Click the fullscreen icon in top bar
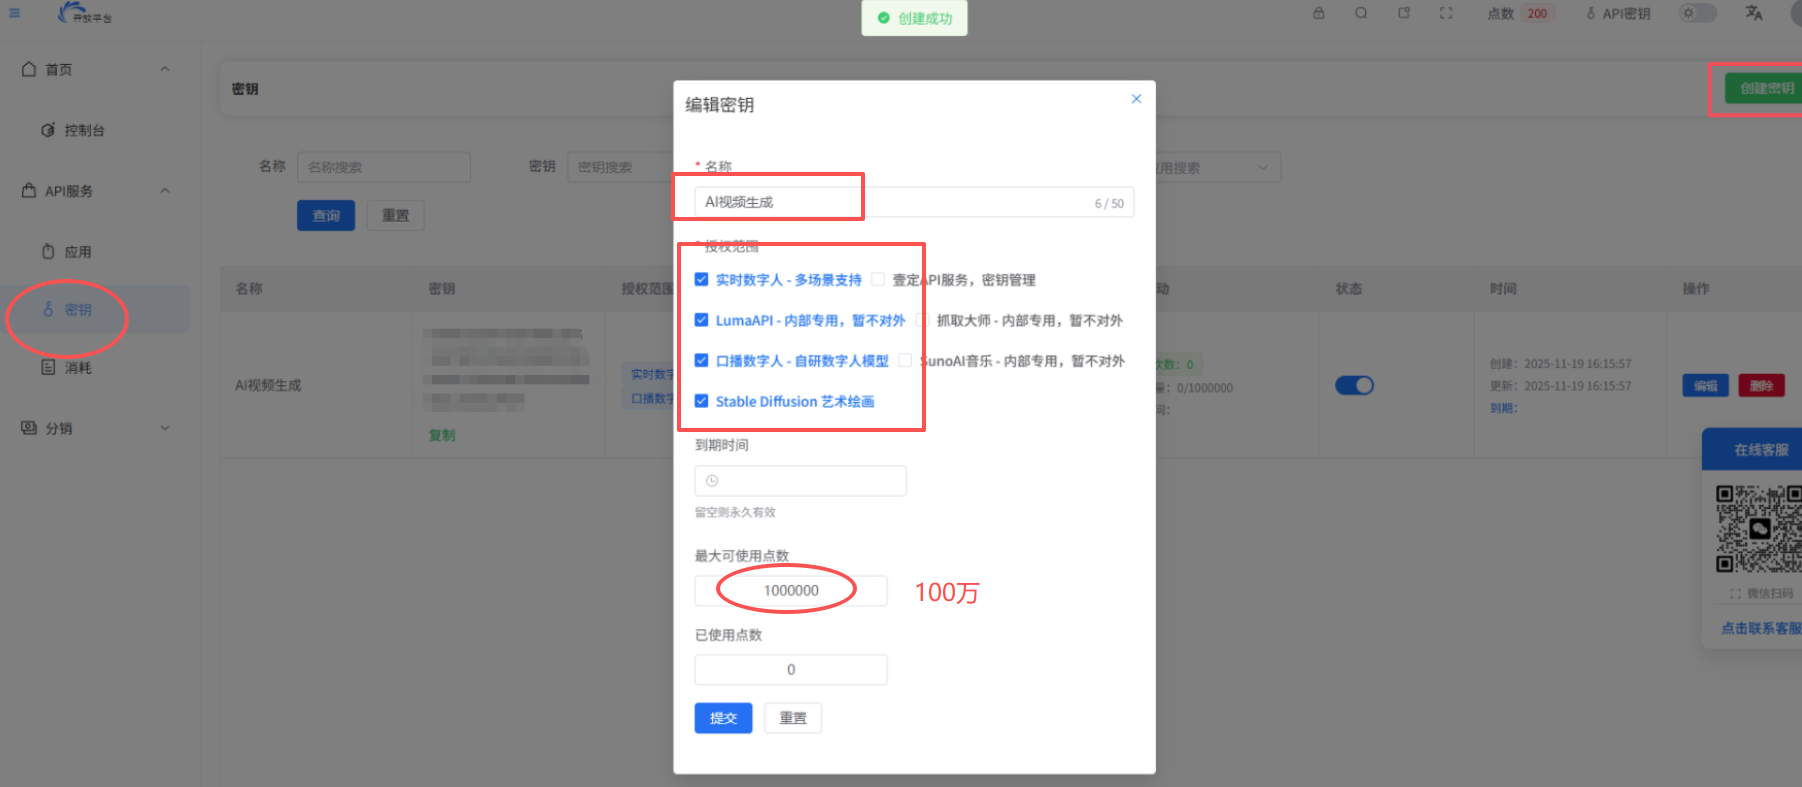Screen dimensions: 1802x787 point(1446,13)
